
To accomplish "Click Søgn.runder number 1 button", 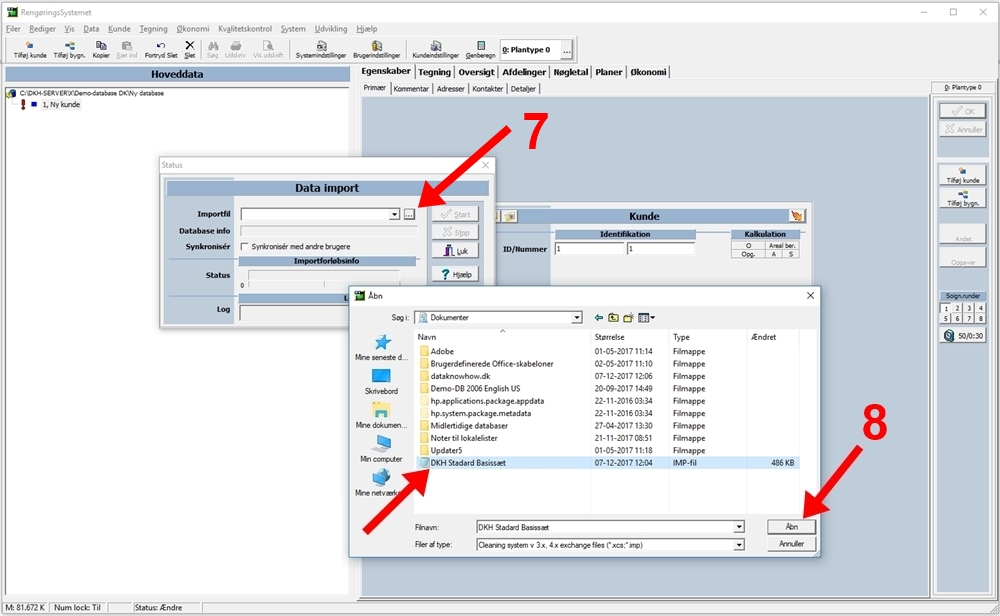I will (946, 308).
